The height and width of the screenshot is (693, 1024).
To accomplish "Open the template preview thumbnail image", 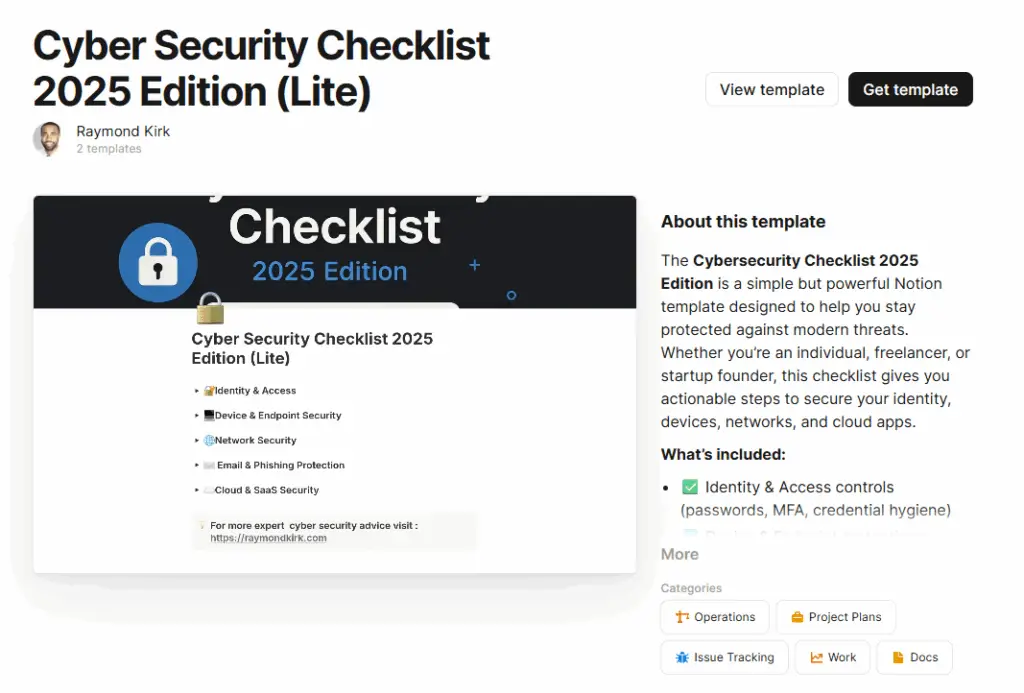I will [x=335, y=384].
